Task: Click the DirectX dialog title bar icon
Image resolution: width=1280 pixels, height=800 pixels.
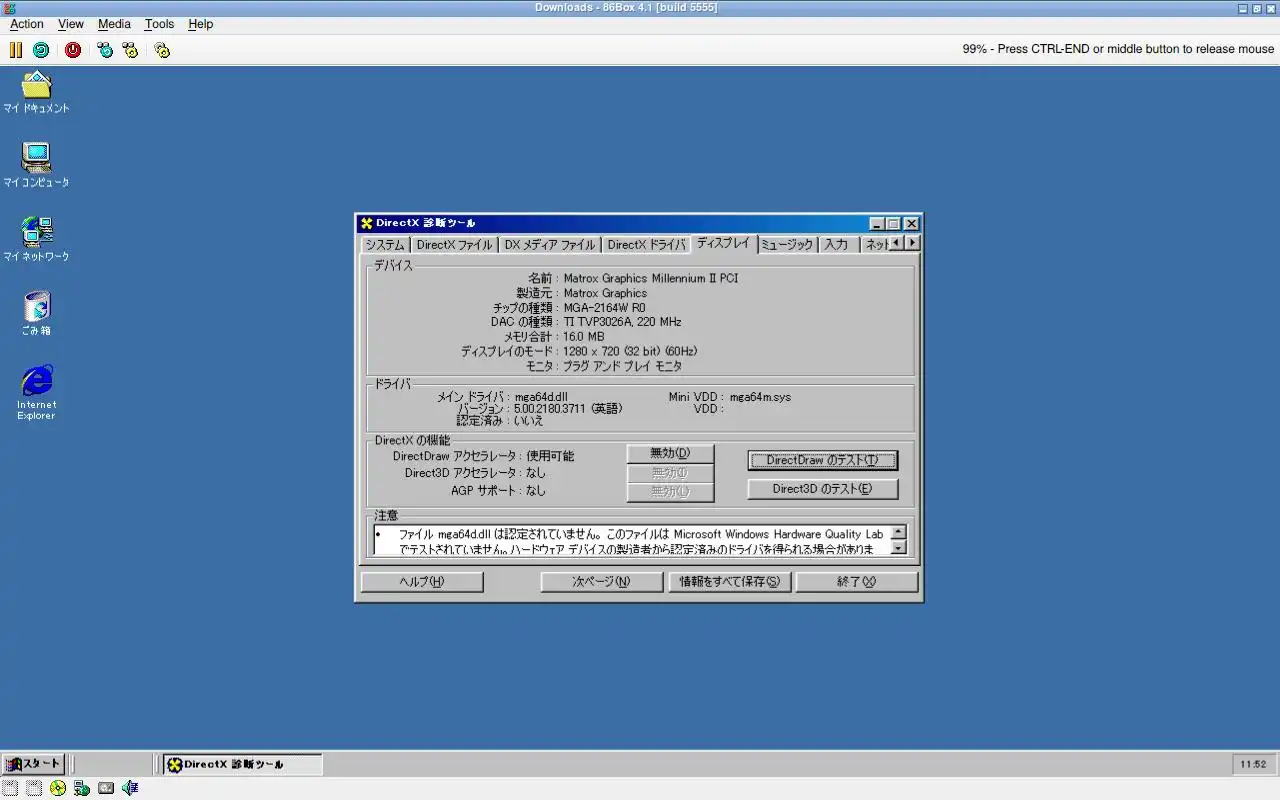Action: tap(367, 223)
